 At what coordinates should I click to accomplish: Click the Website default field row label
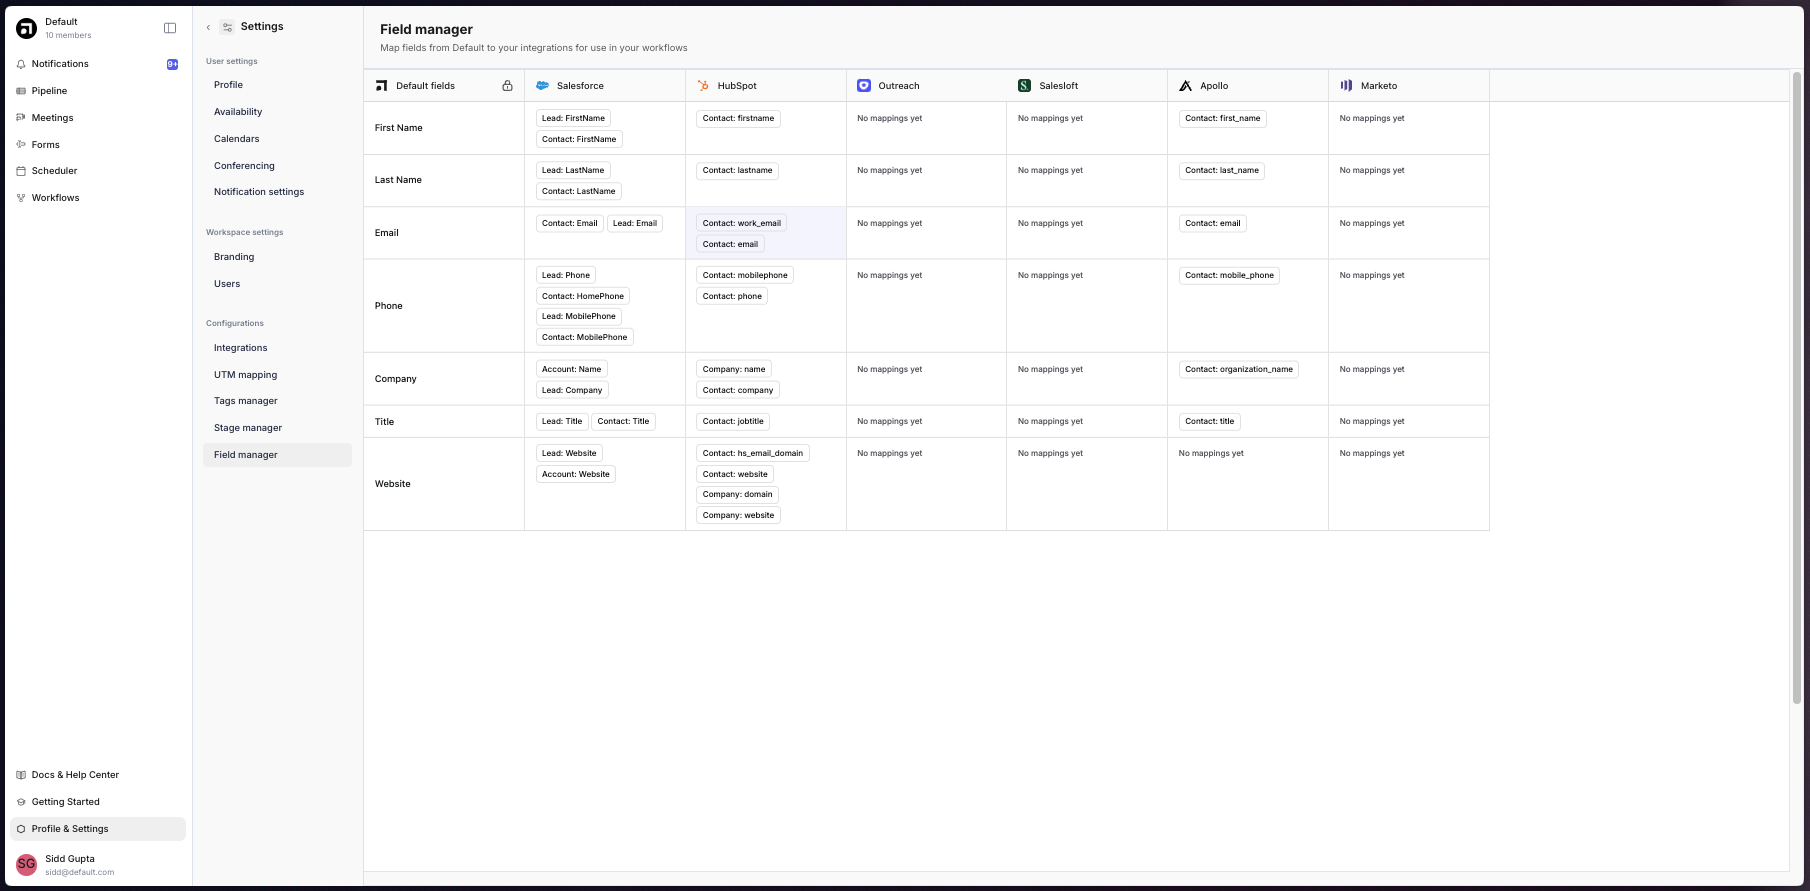(x=393, y=484)
